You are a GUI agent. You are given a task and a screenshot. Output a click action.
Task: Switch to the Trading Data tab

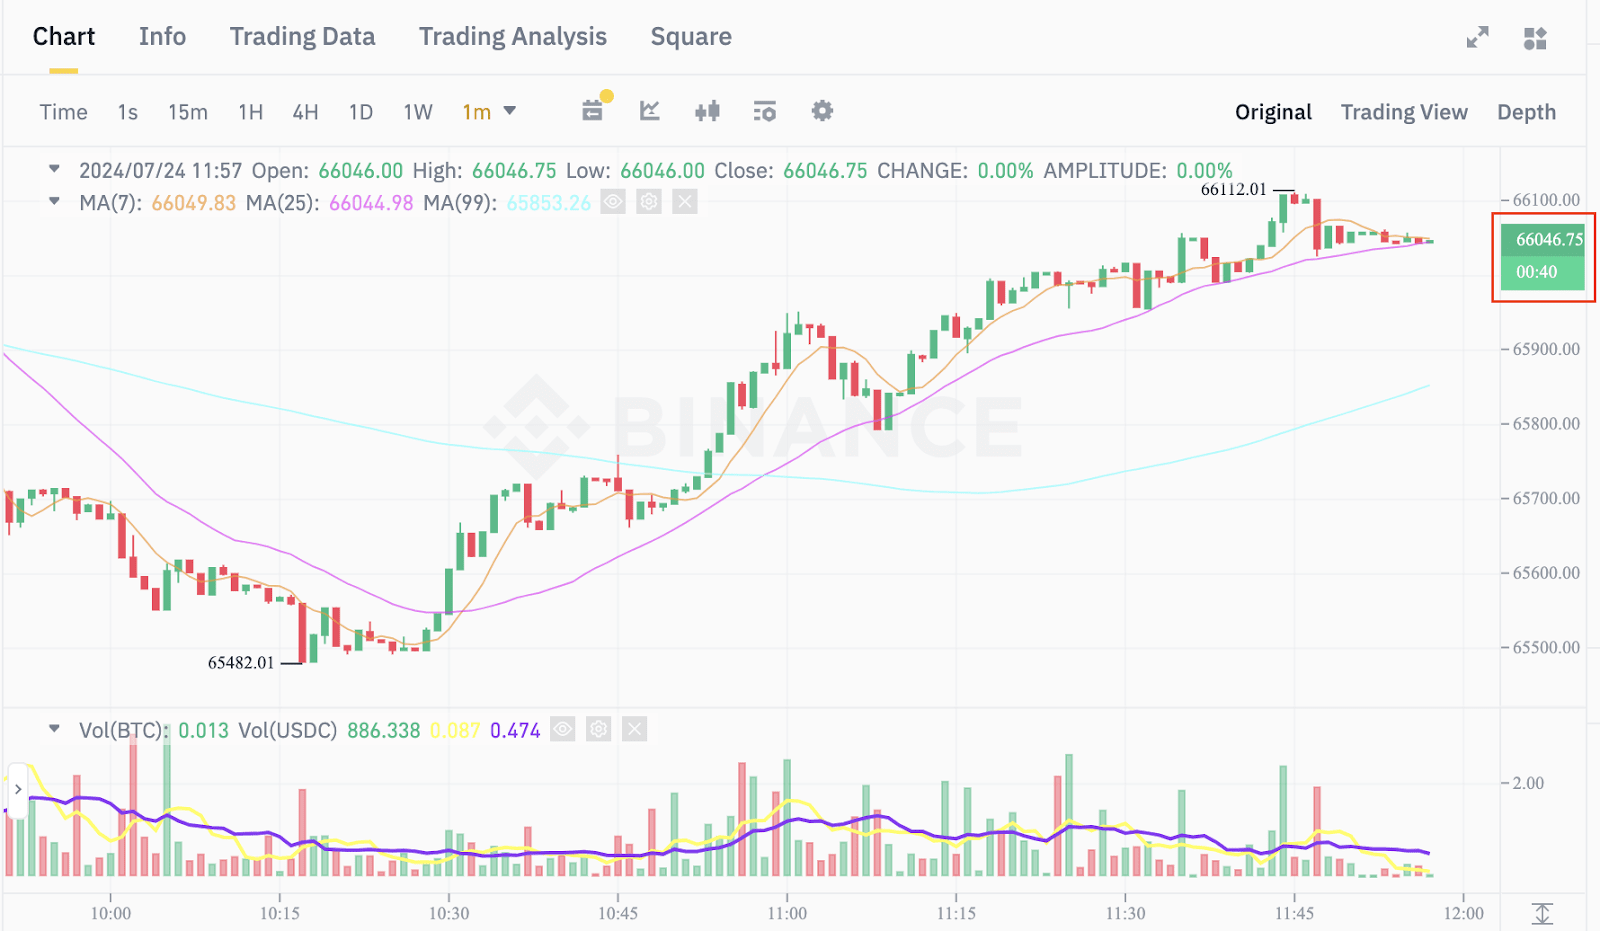(x=302, y=37)
